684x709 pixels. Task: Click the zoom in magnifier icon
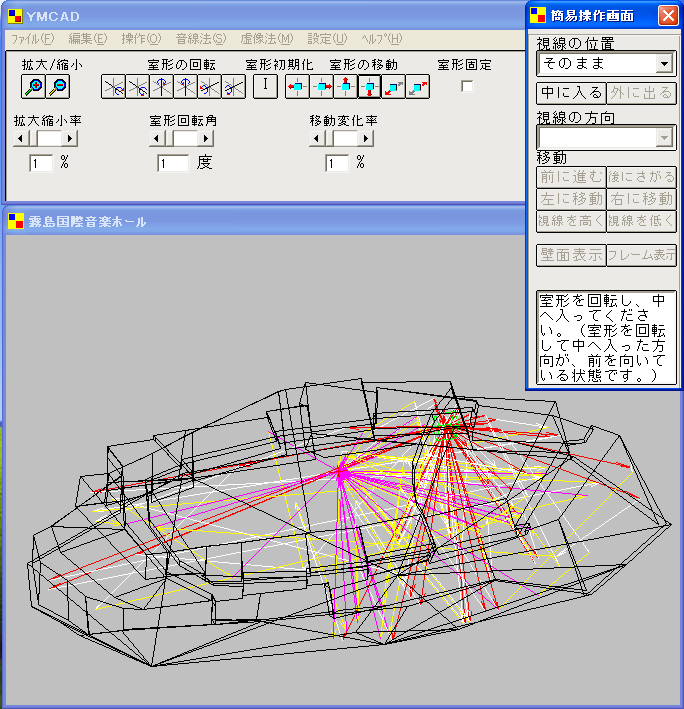[33, 86]
